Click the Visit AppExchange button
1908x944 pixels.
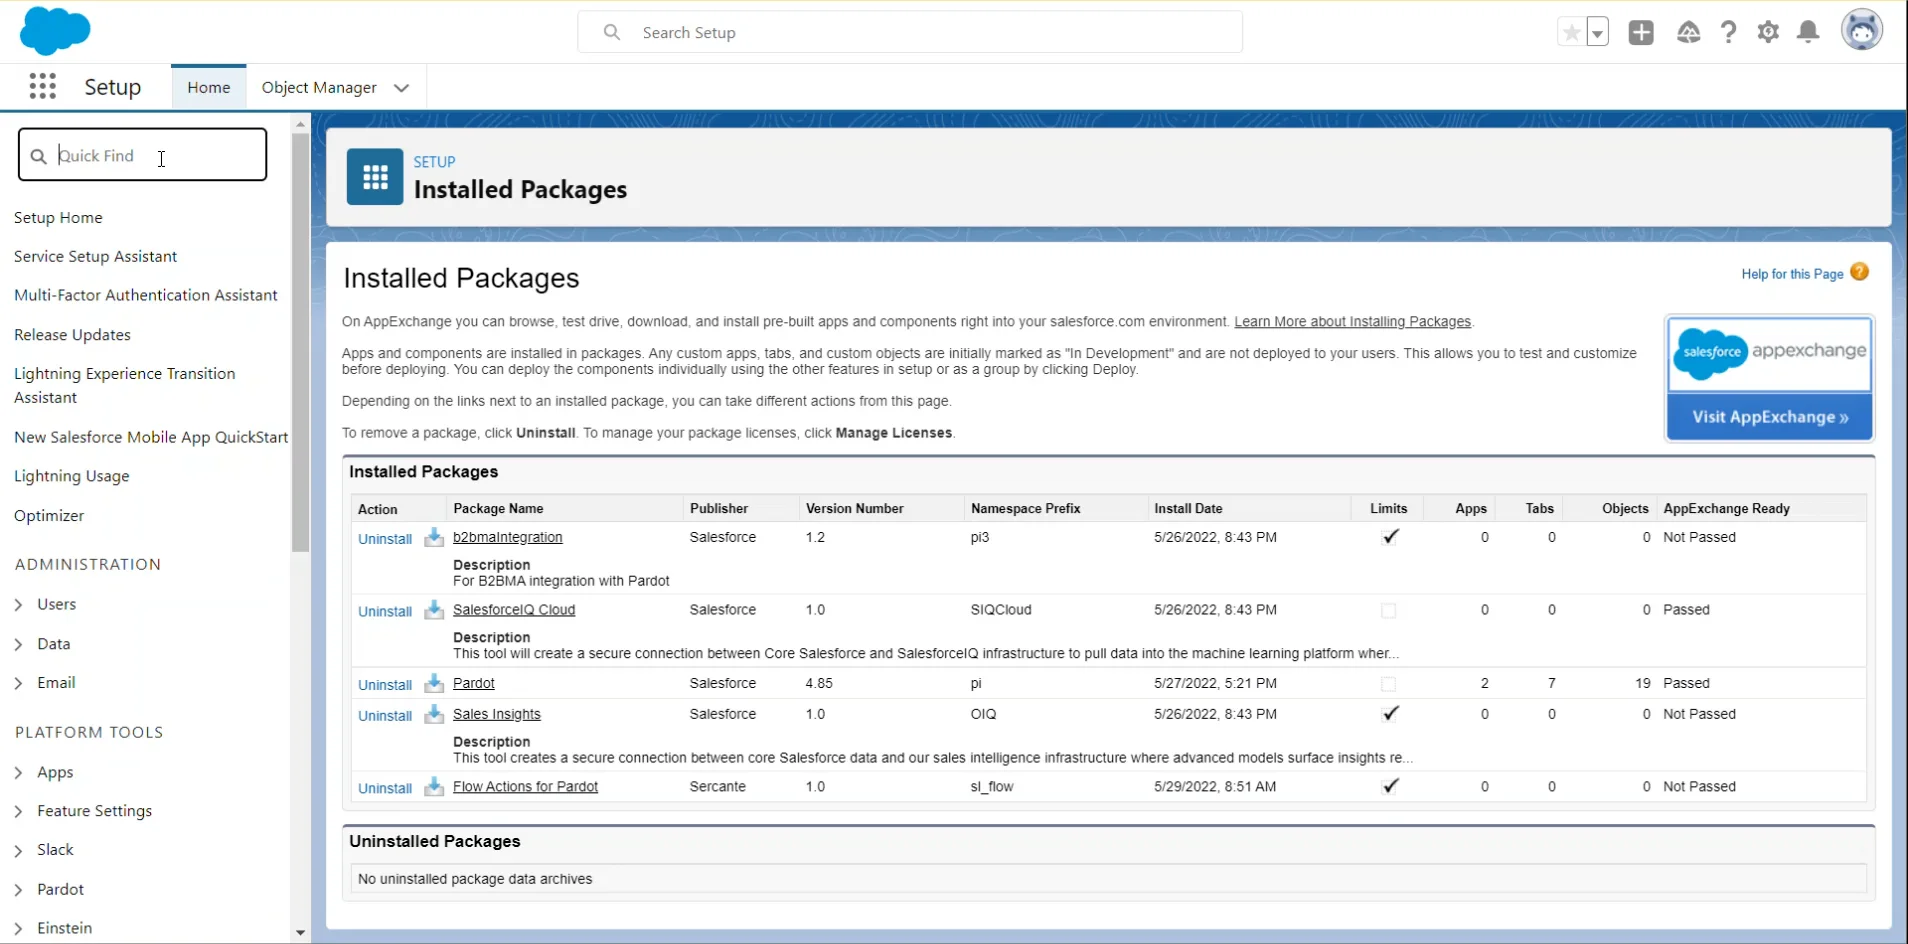pyautogui.click(x=1768, y=417)
